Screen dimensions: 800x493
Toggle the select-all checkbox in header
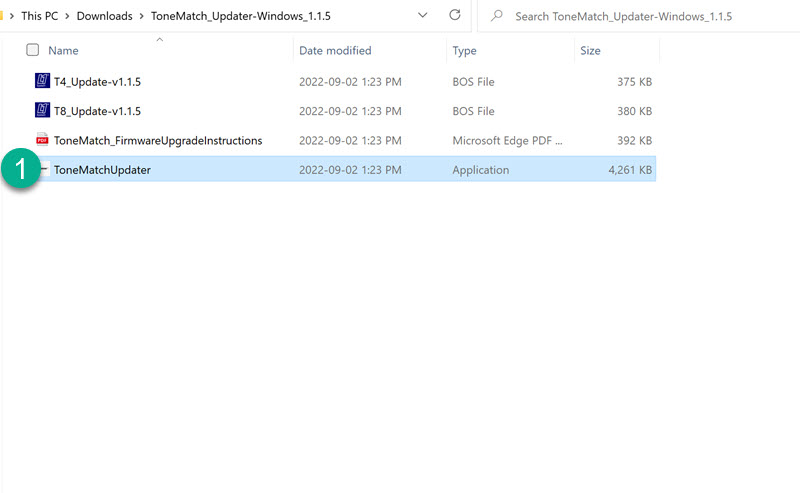click(x=33, y=50)
